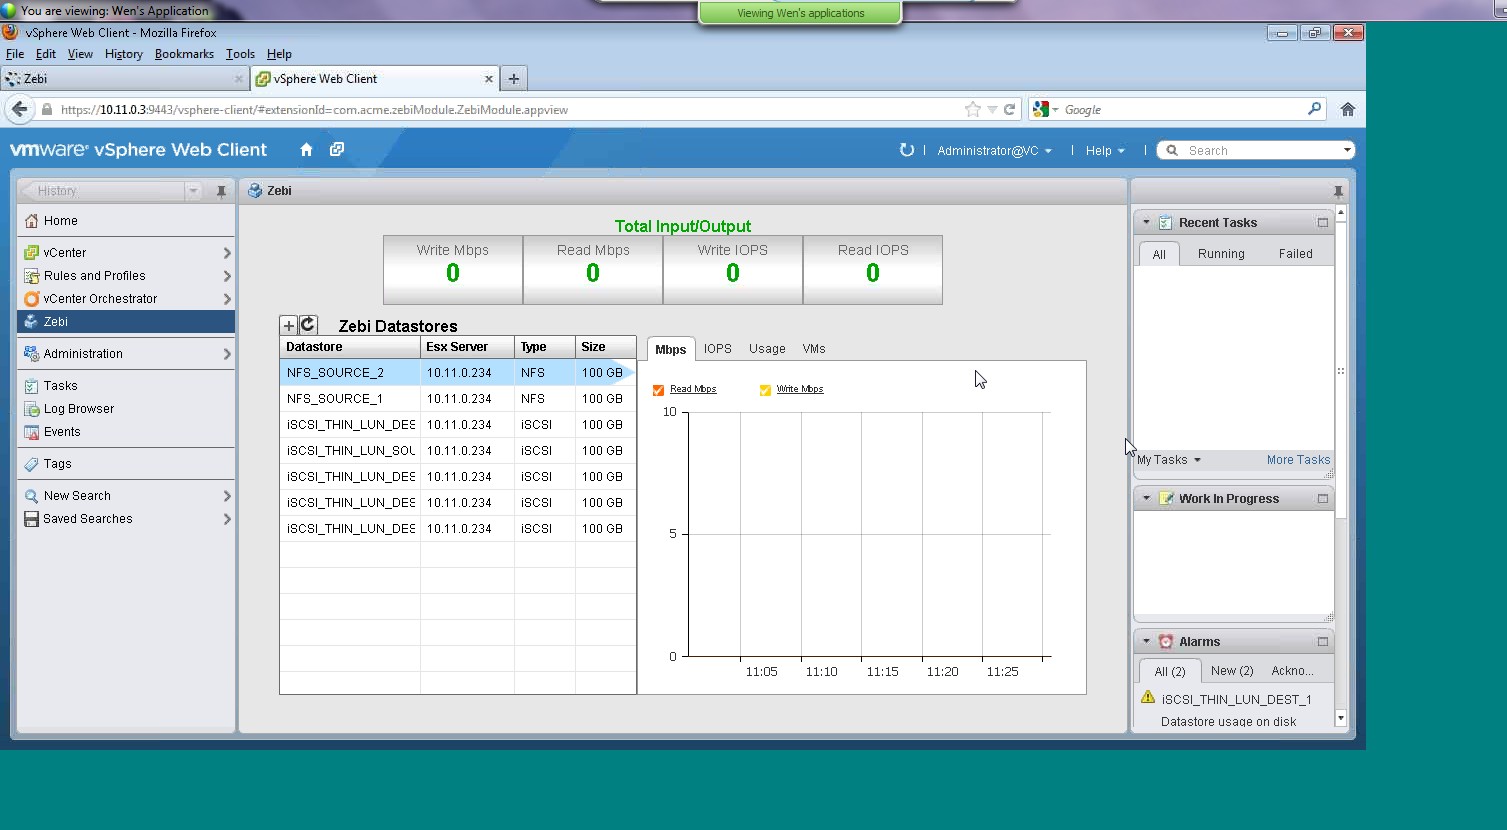The width and height of the screenshot is (1507, 830).
Task: Sort by the Datastore column header
Action: click(350, 347)
